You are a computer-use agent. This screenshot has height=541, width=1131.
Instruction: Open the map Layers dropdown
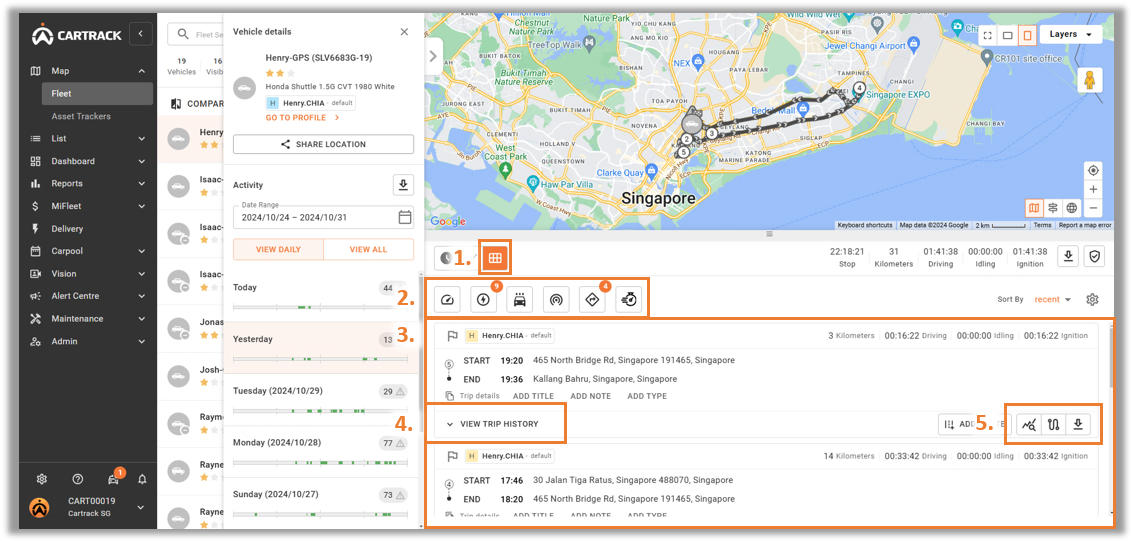(x=1070, y=34)
